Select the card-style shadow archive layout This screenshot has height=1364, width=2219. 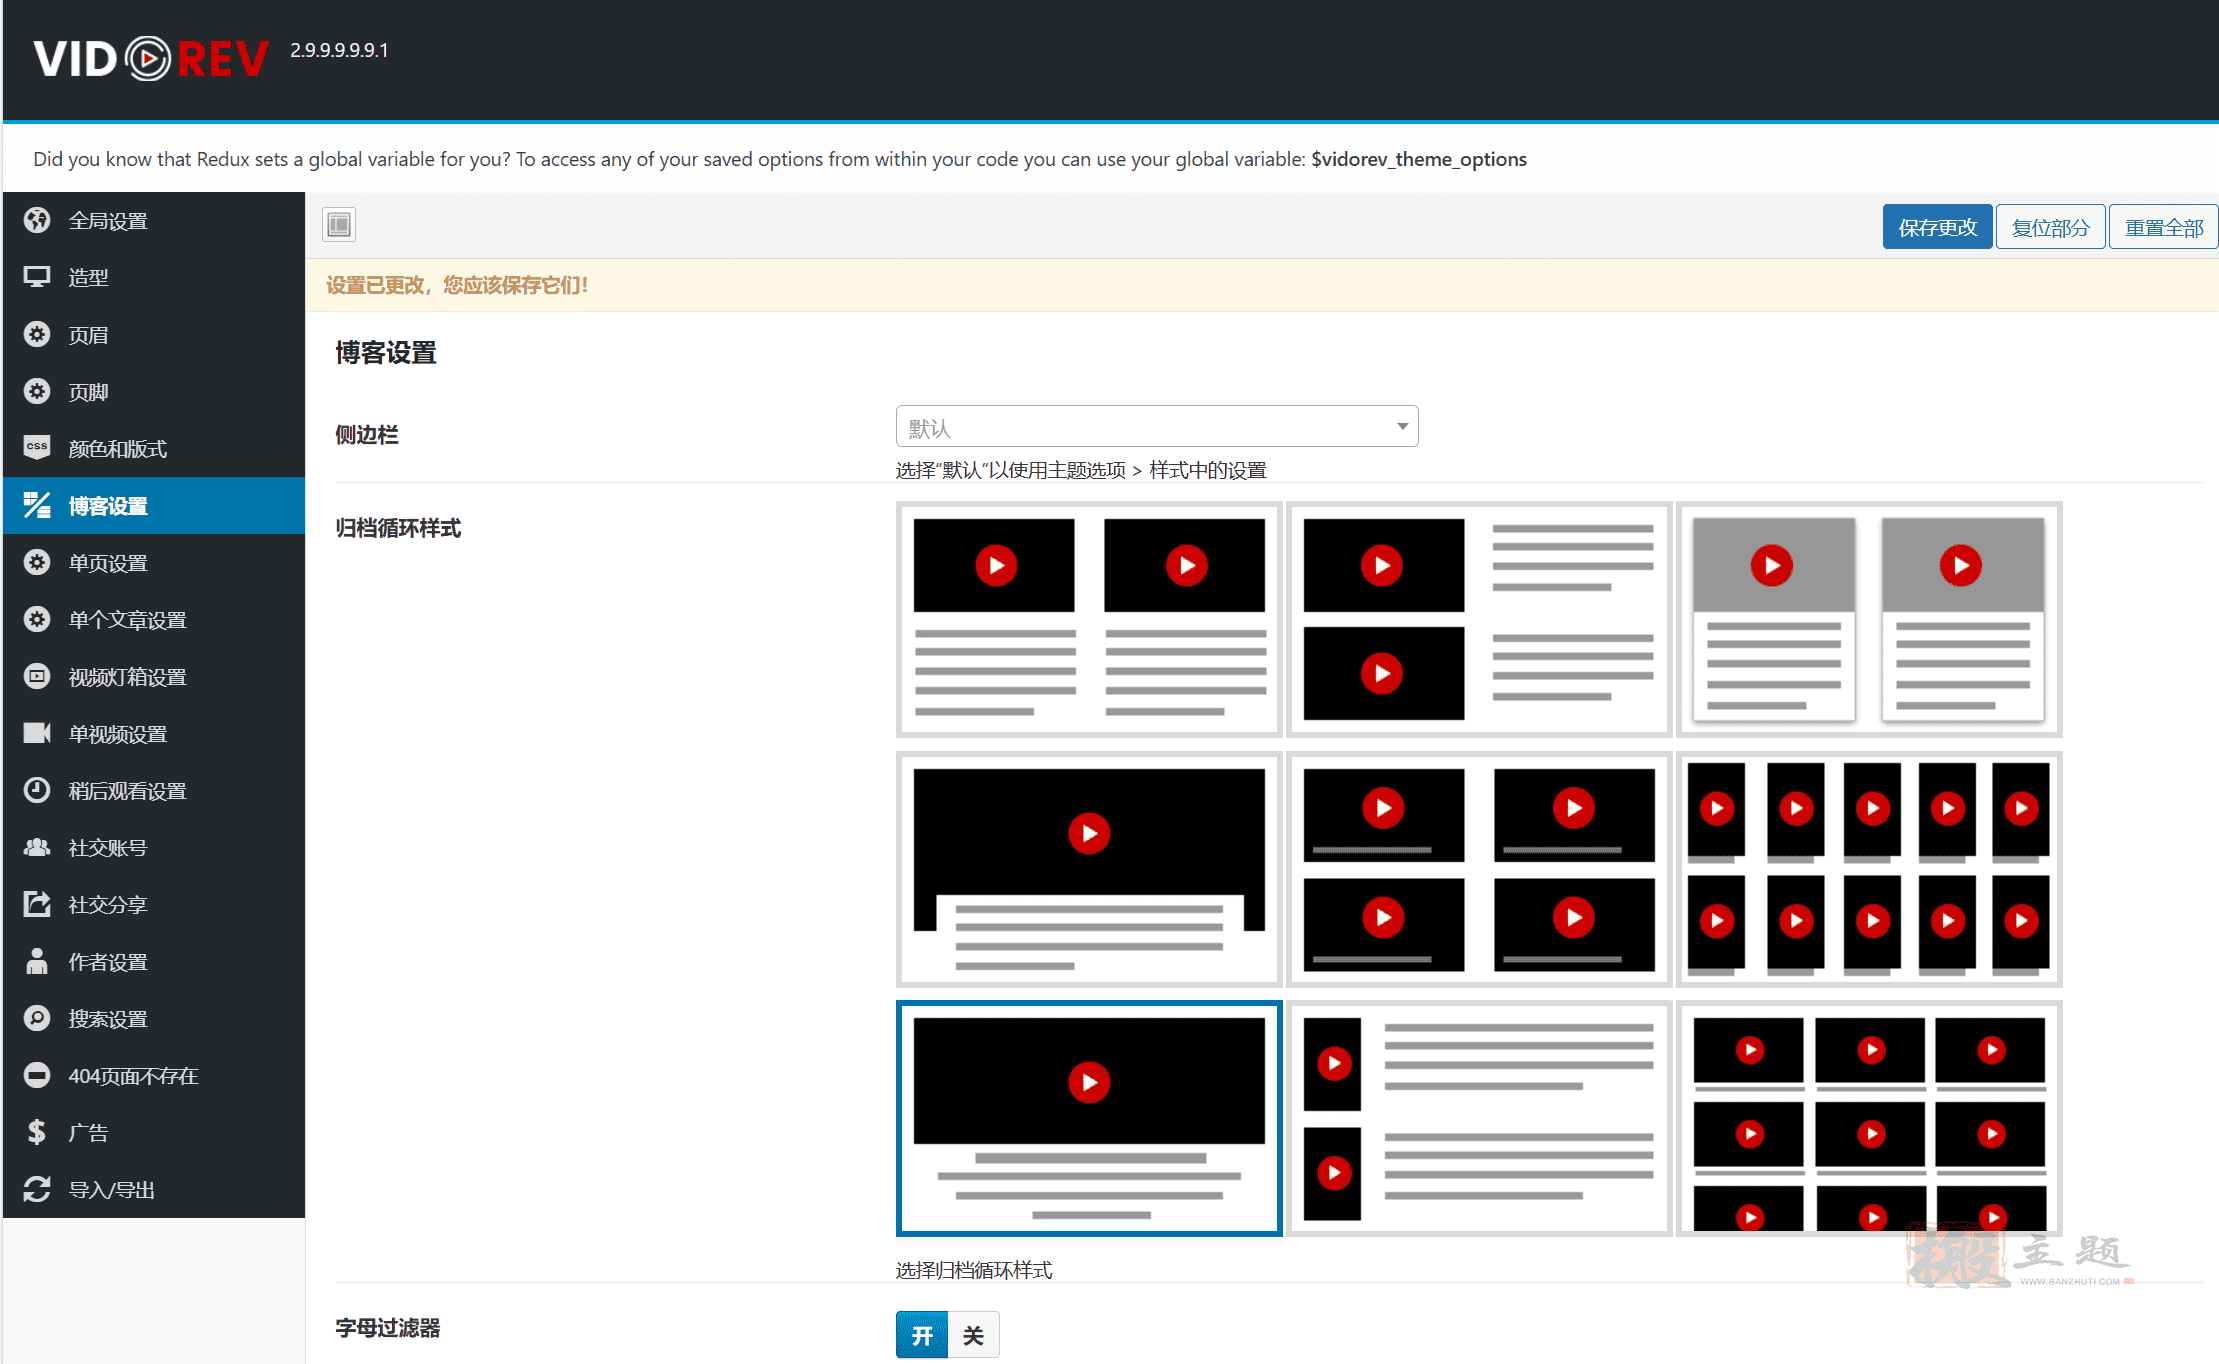1869,619
